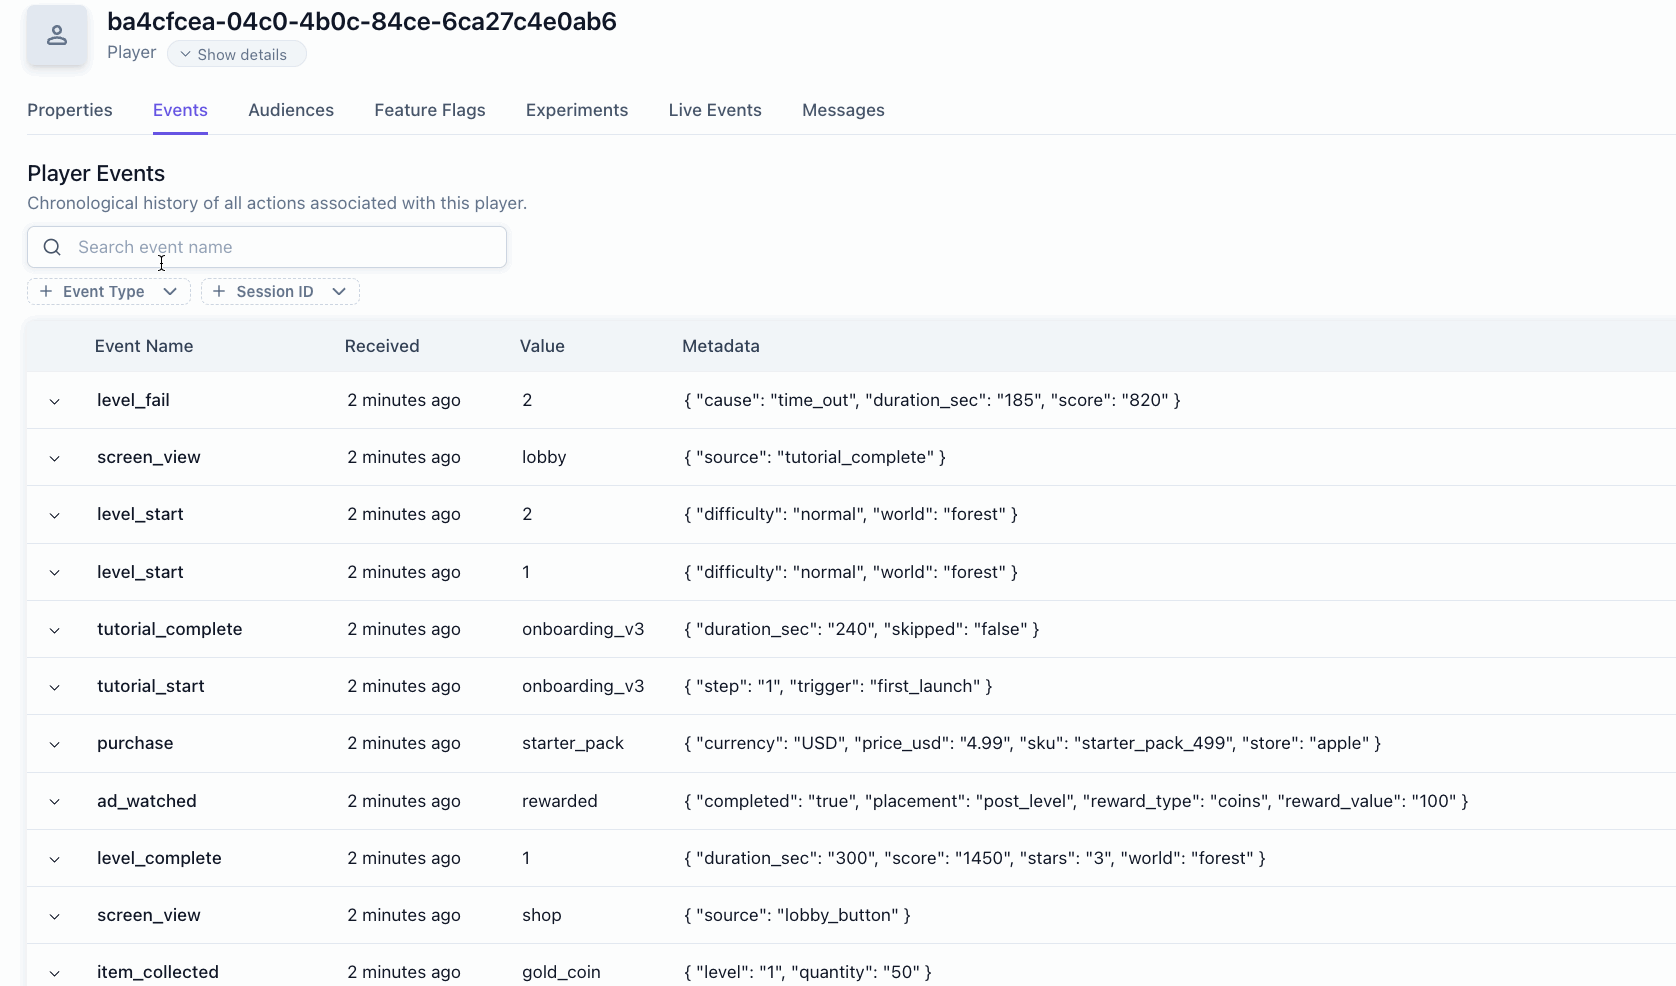Screen dimensions: 1676x986
Task: Click the purchase event name
Action: [x=135, y=743]
